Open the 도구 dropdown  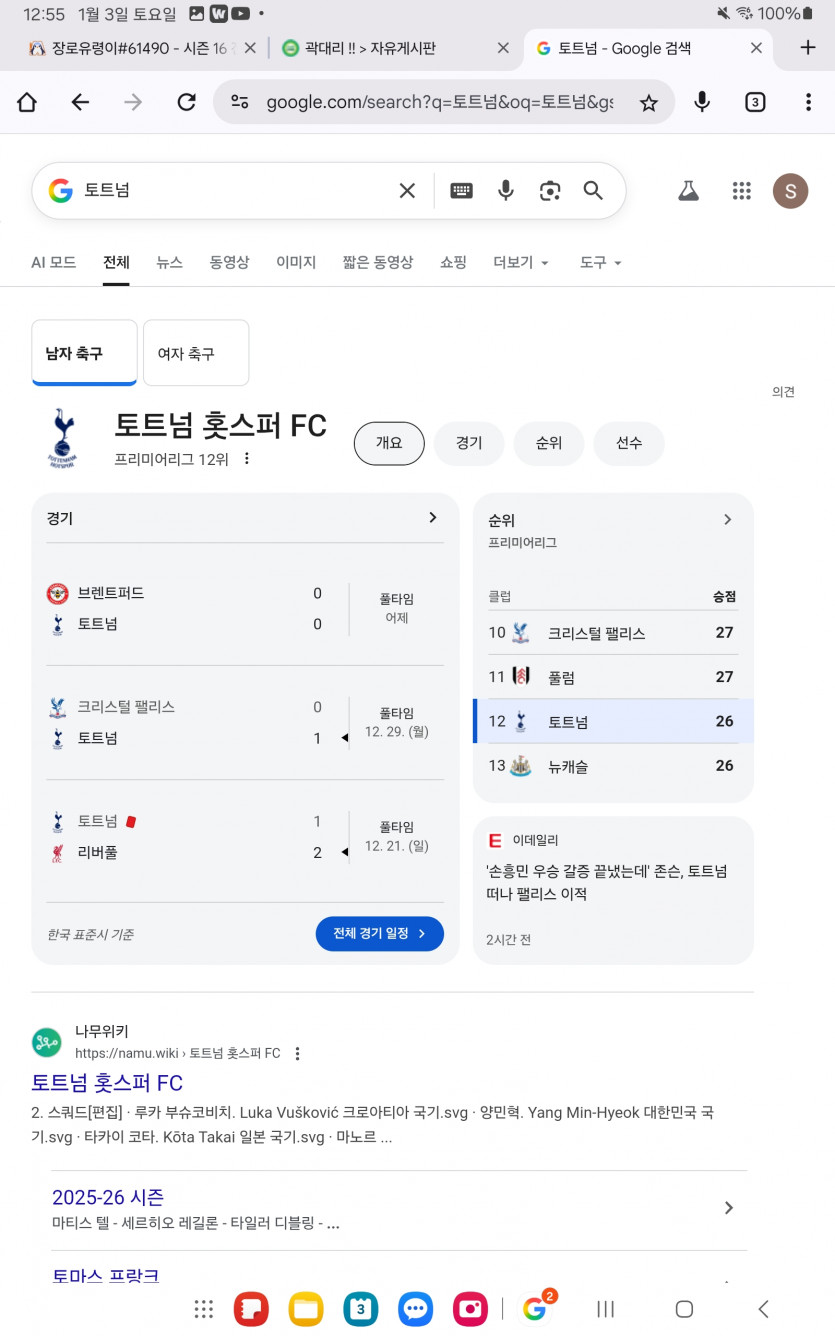[598, 262]
